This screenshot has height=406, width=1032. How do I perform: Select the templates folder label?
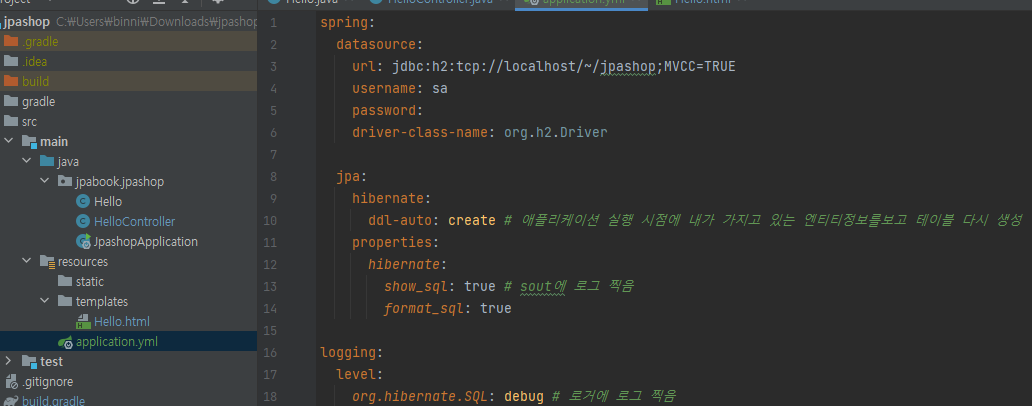102,301
